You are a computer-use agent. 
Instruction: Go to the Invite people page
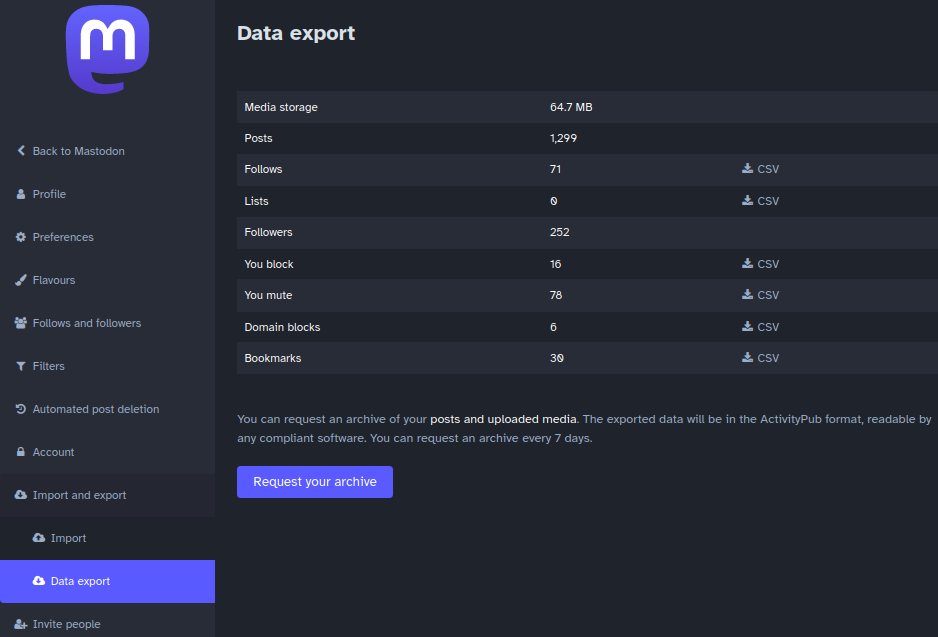[x=66, y=624]
